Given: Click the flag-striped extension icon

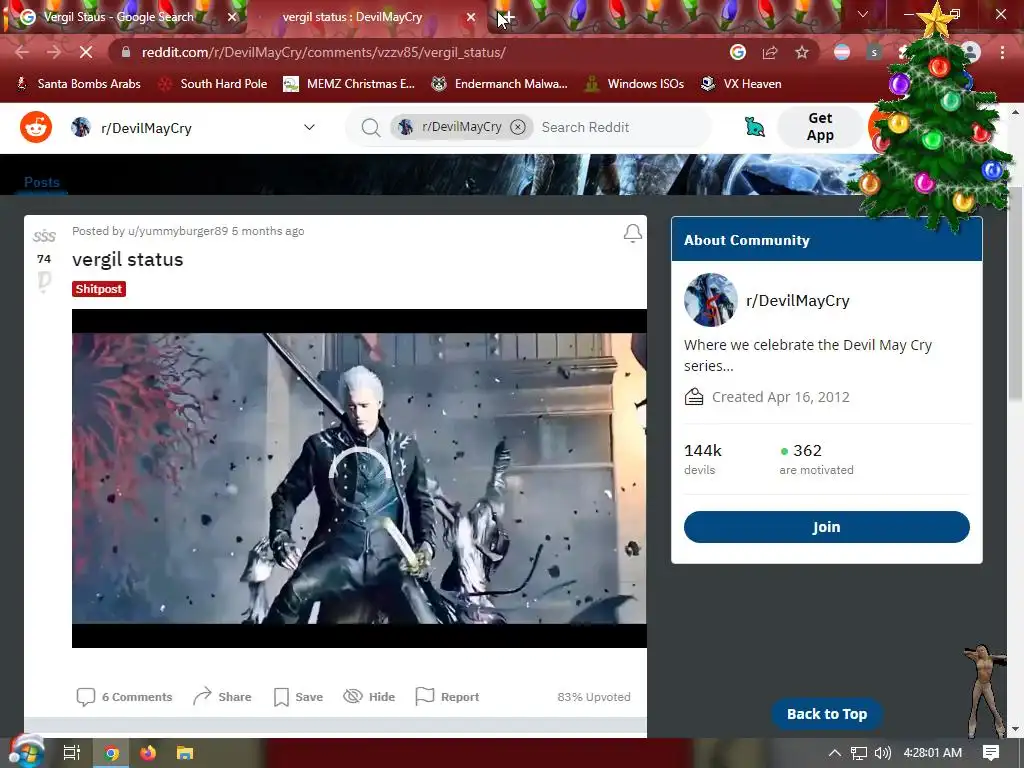Looking at the screenshot, I should pyautogui.click(x=842, y=52).
